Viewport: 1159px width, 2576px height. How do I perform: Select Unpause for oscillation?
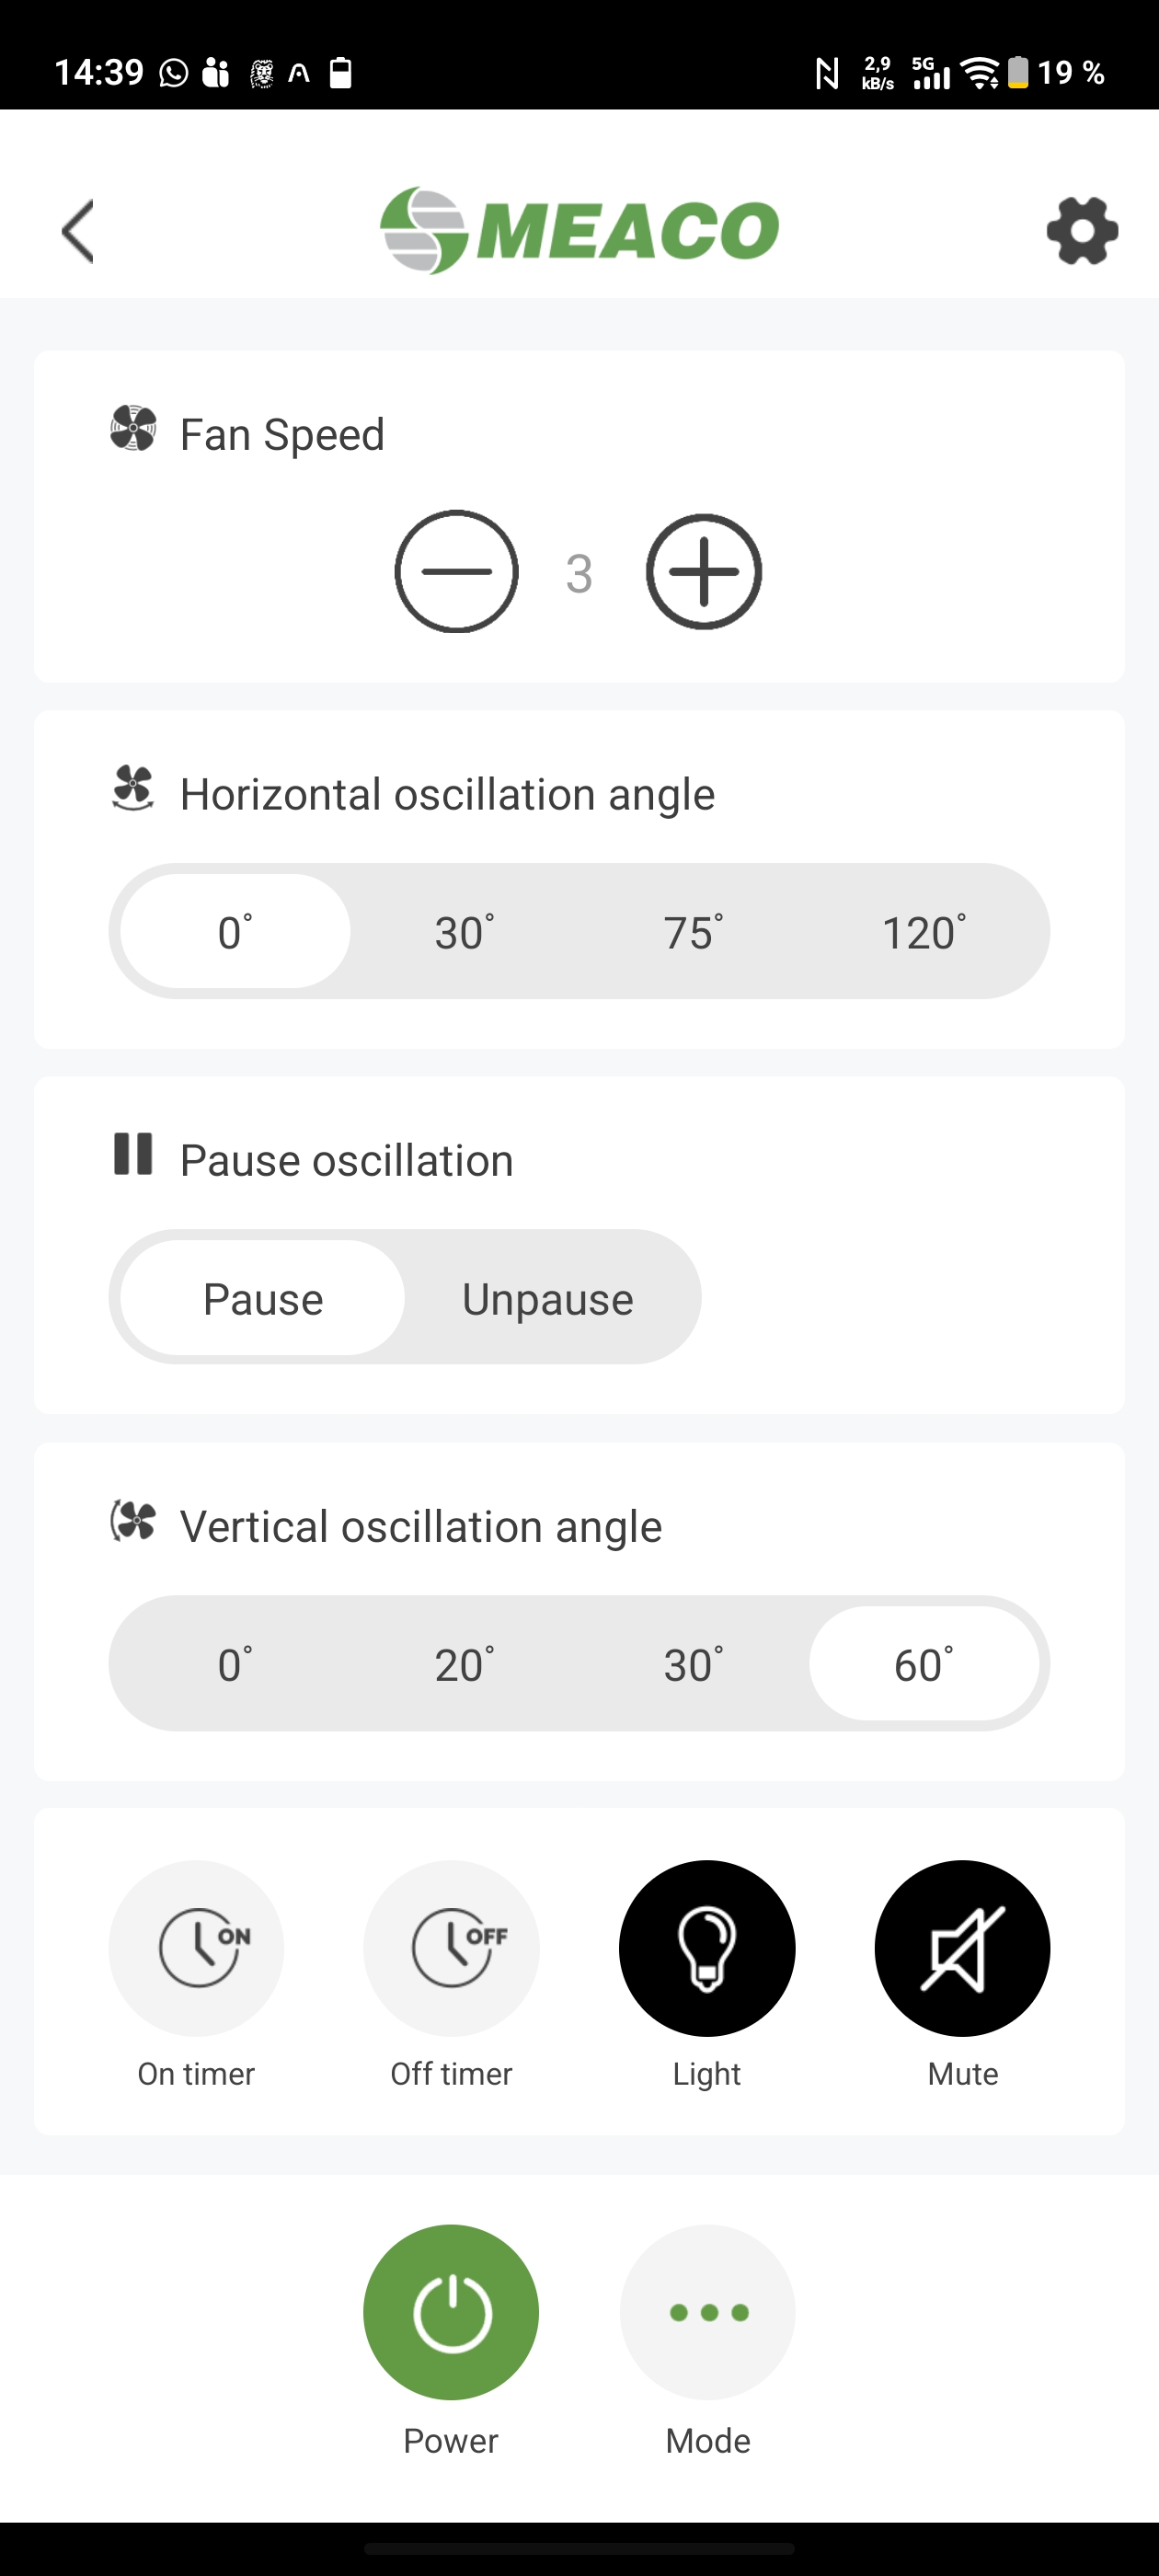point(548,1298)
